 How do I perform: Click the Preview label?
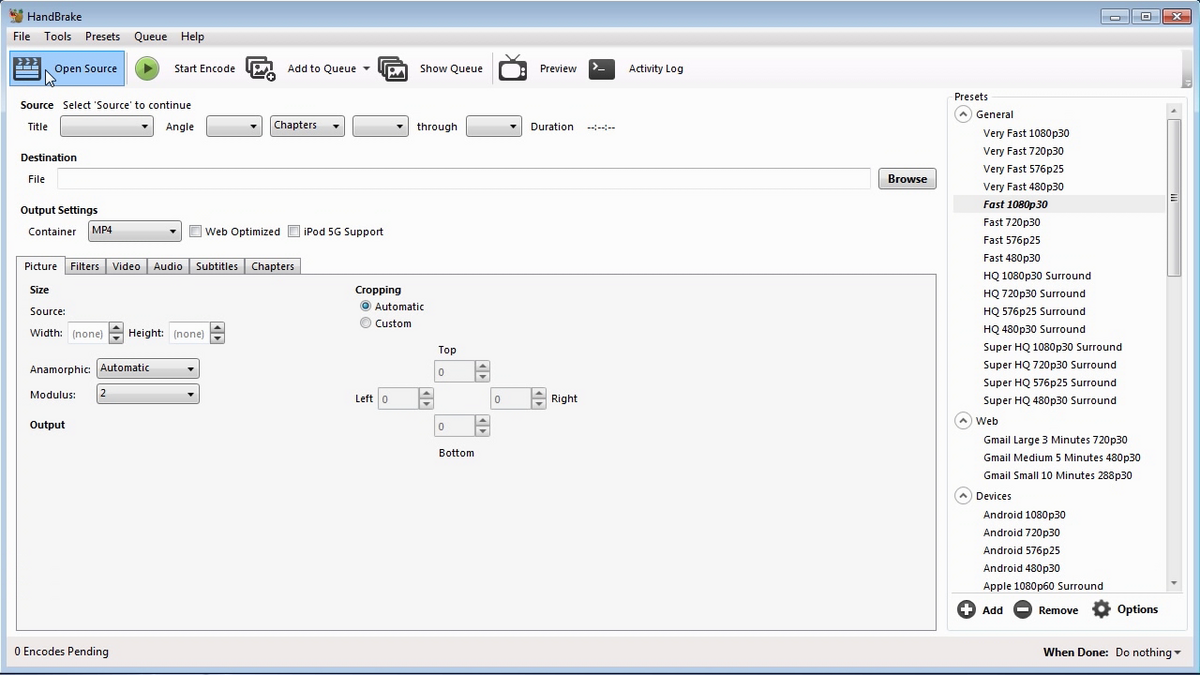coord(558,69)
